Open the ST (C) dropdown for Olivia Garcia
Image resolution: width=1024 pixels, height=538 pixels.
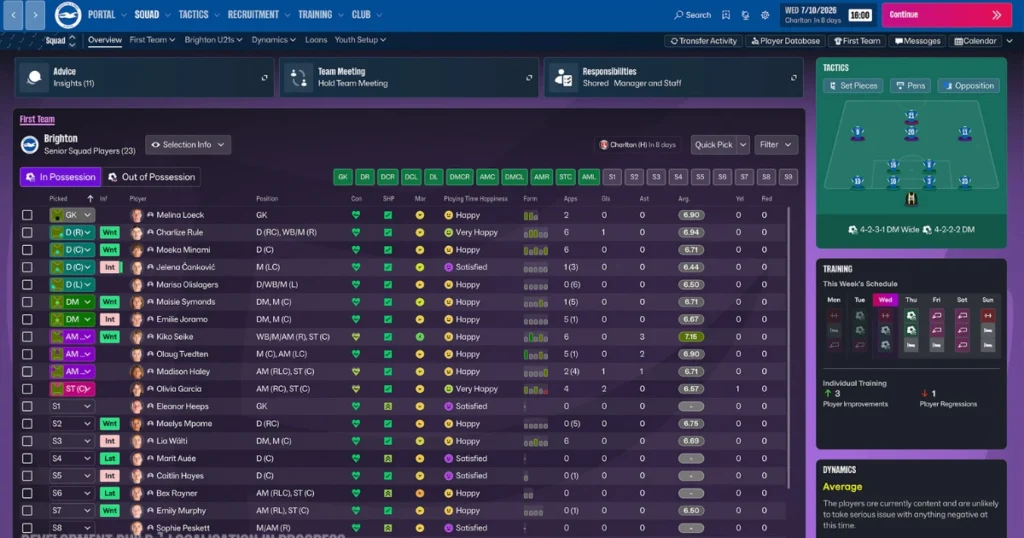72,389
